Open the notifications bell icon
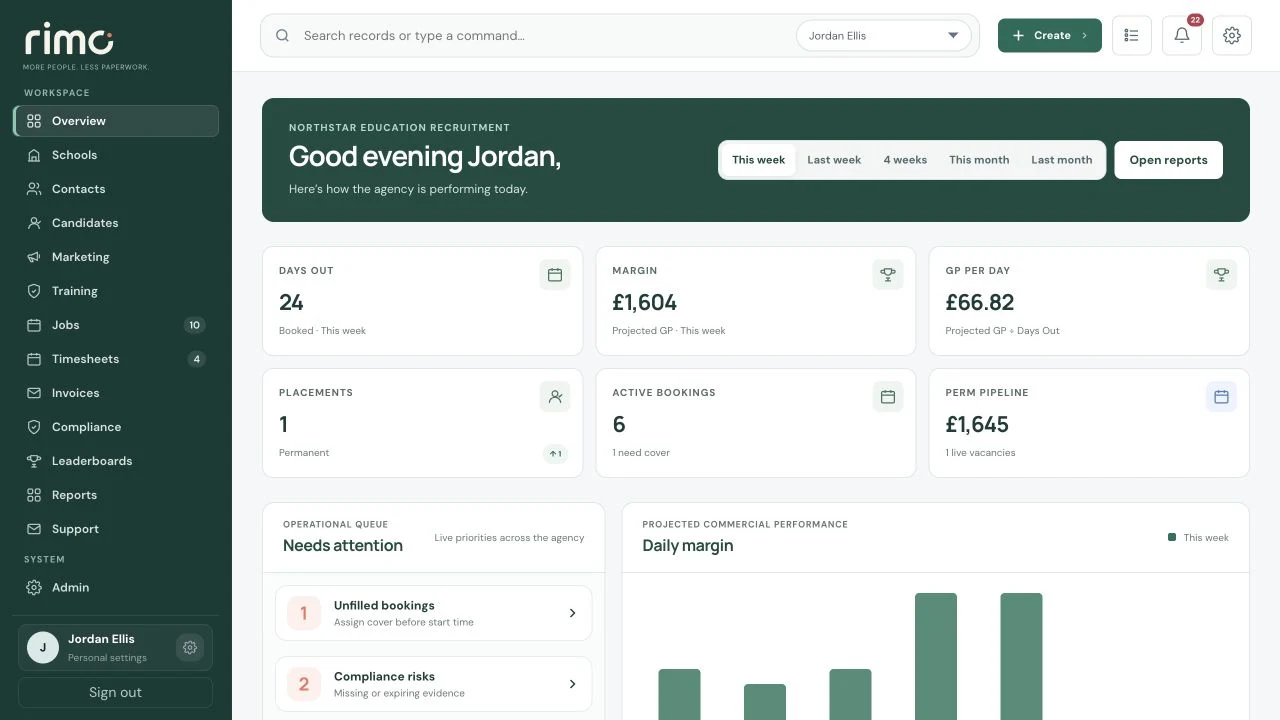1280x720 pixels. tap(1181, 35)
